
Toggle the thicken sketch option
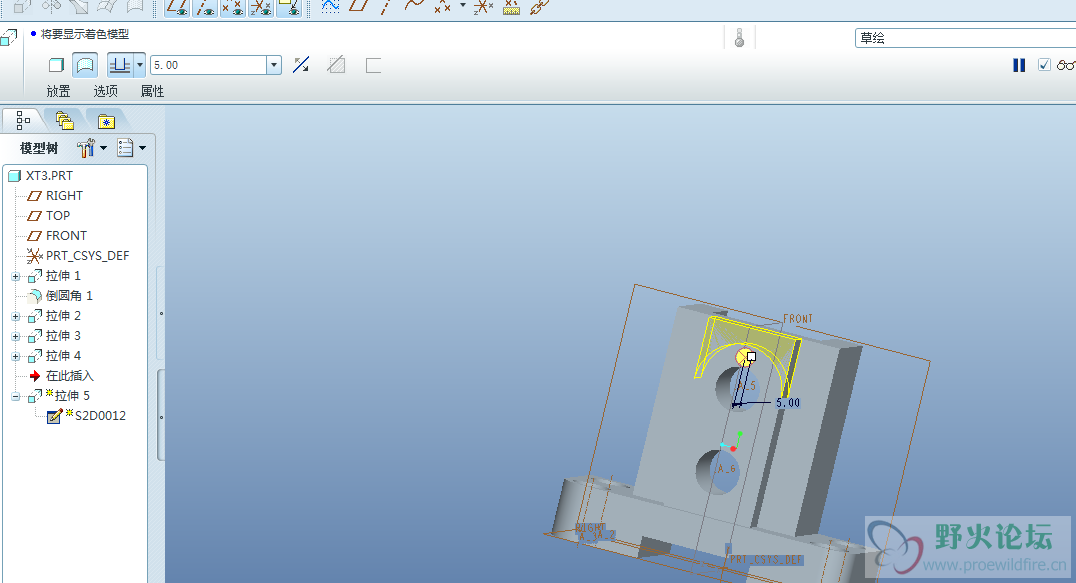(x=373, y=65)
